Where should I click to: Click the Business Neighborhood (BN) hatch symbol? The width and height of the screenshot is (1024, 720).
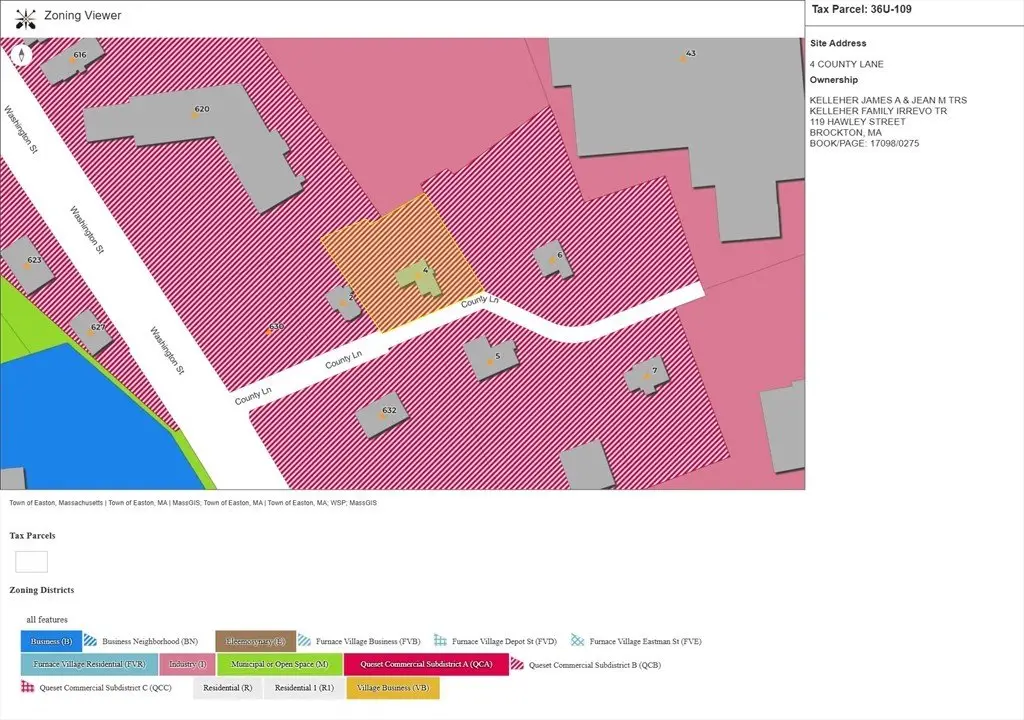click(x=91, y=641)
